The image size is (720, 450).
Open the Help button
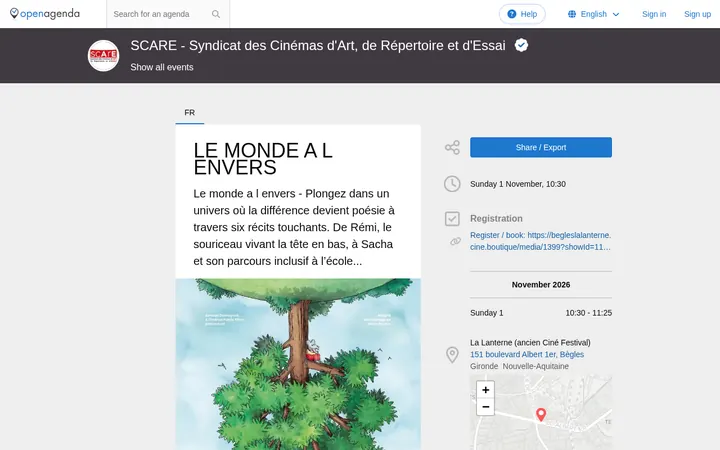click(x=522, y=14)
